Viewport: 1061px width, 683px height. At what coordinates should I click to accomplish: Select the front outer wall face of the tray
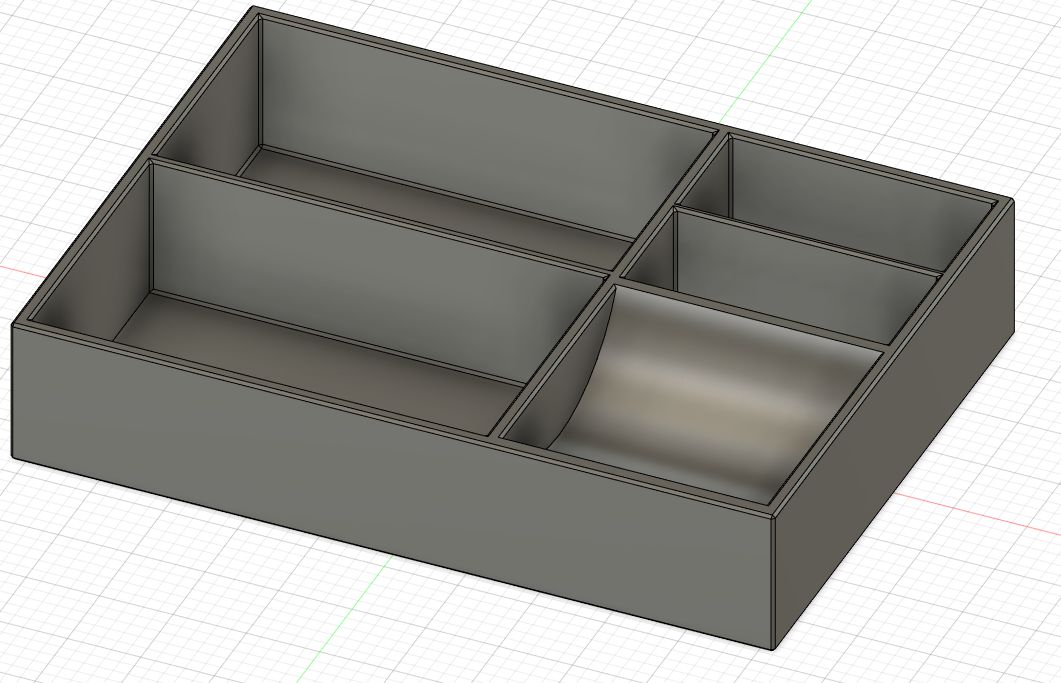392,487
